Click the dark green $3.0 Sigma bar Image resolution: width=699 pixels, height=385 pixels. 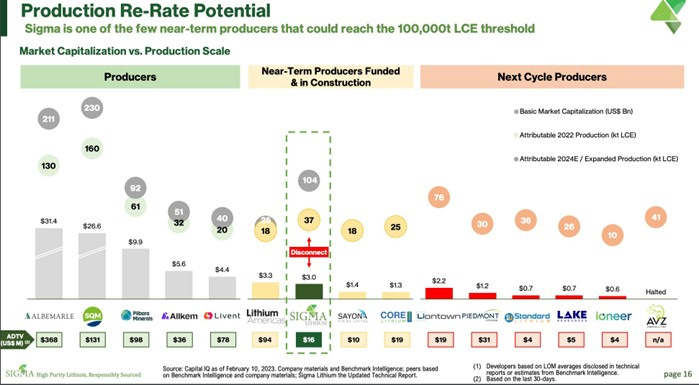click(309, 291)
